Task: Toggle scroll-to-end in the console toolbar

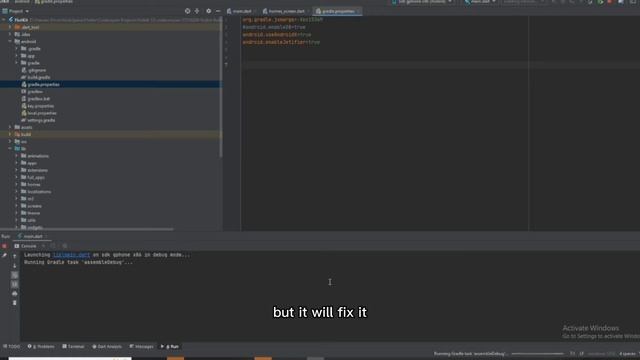Action: (x=15, y=284)
